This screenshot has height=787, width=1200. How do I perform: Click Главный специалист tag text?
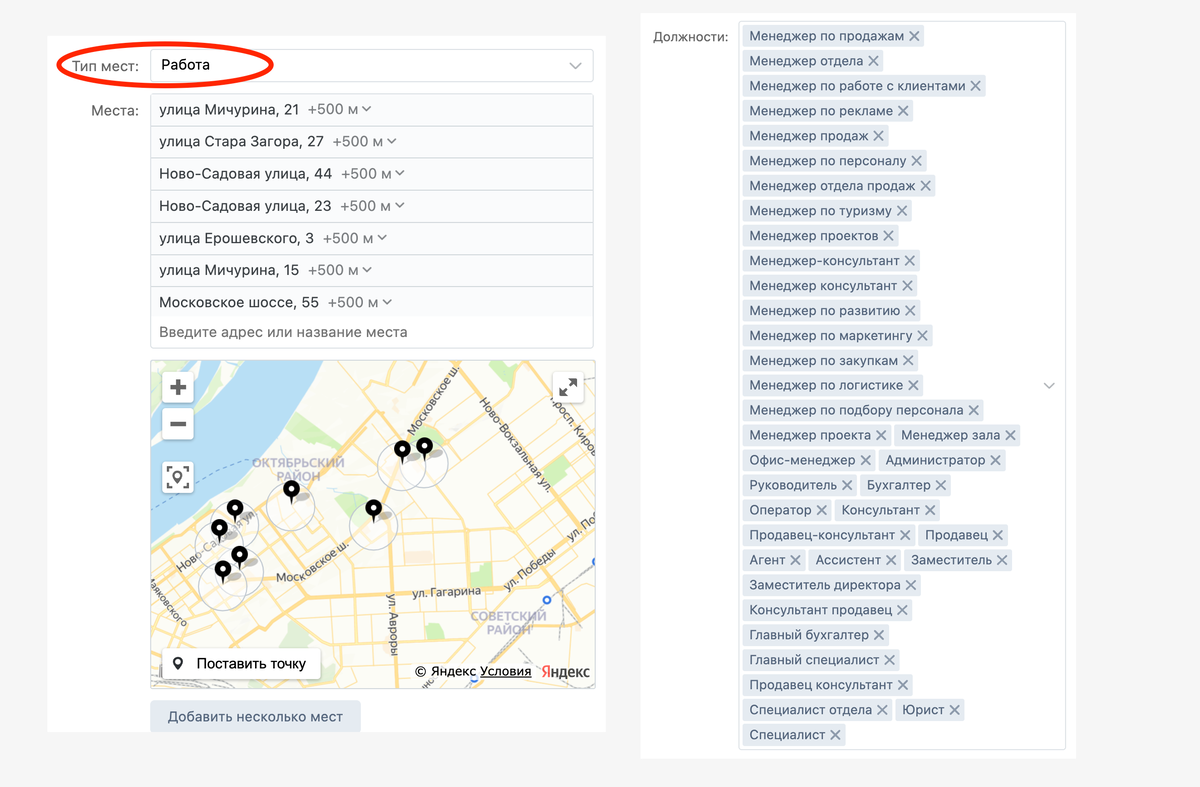[814, 660]
